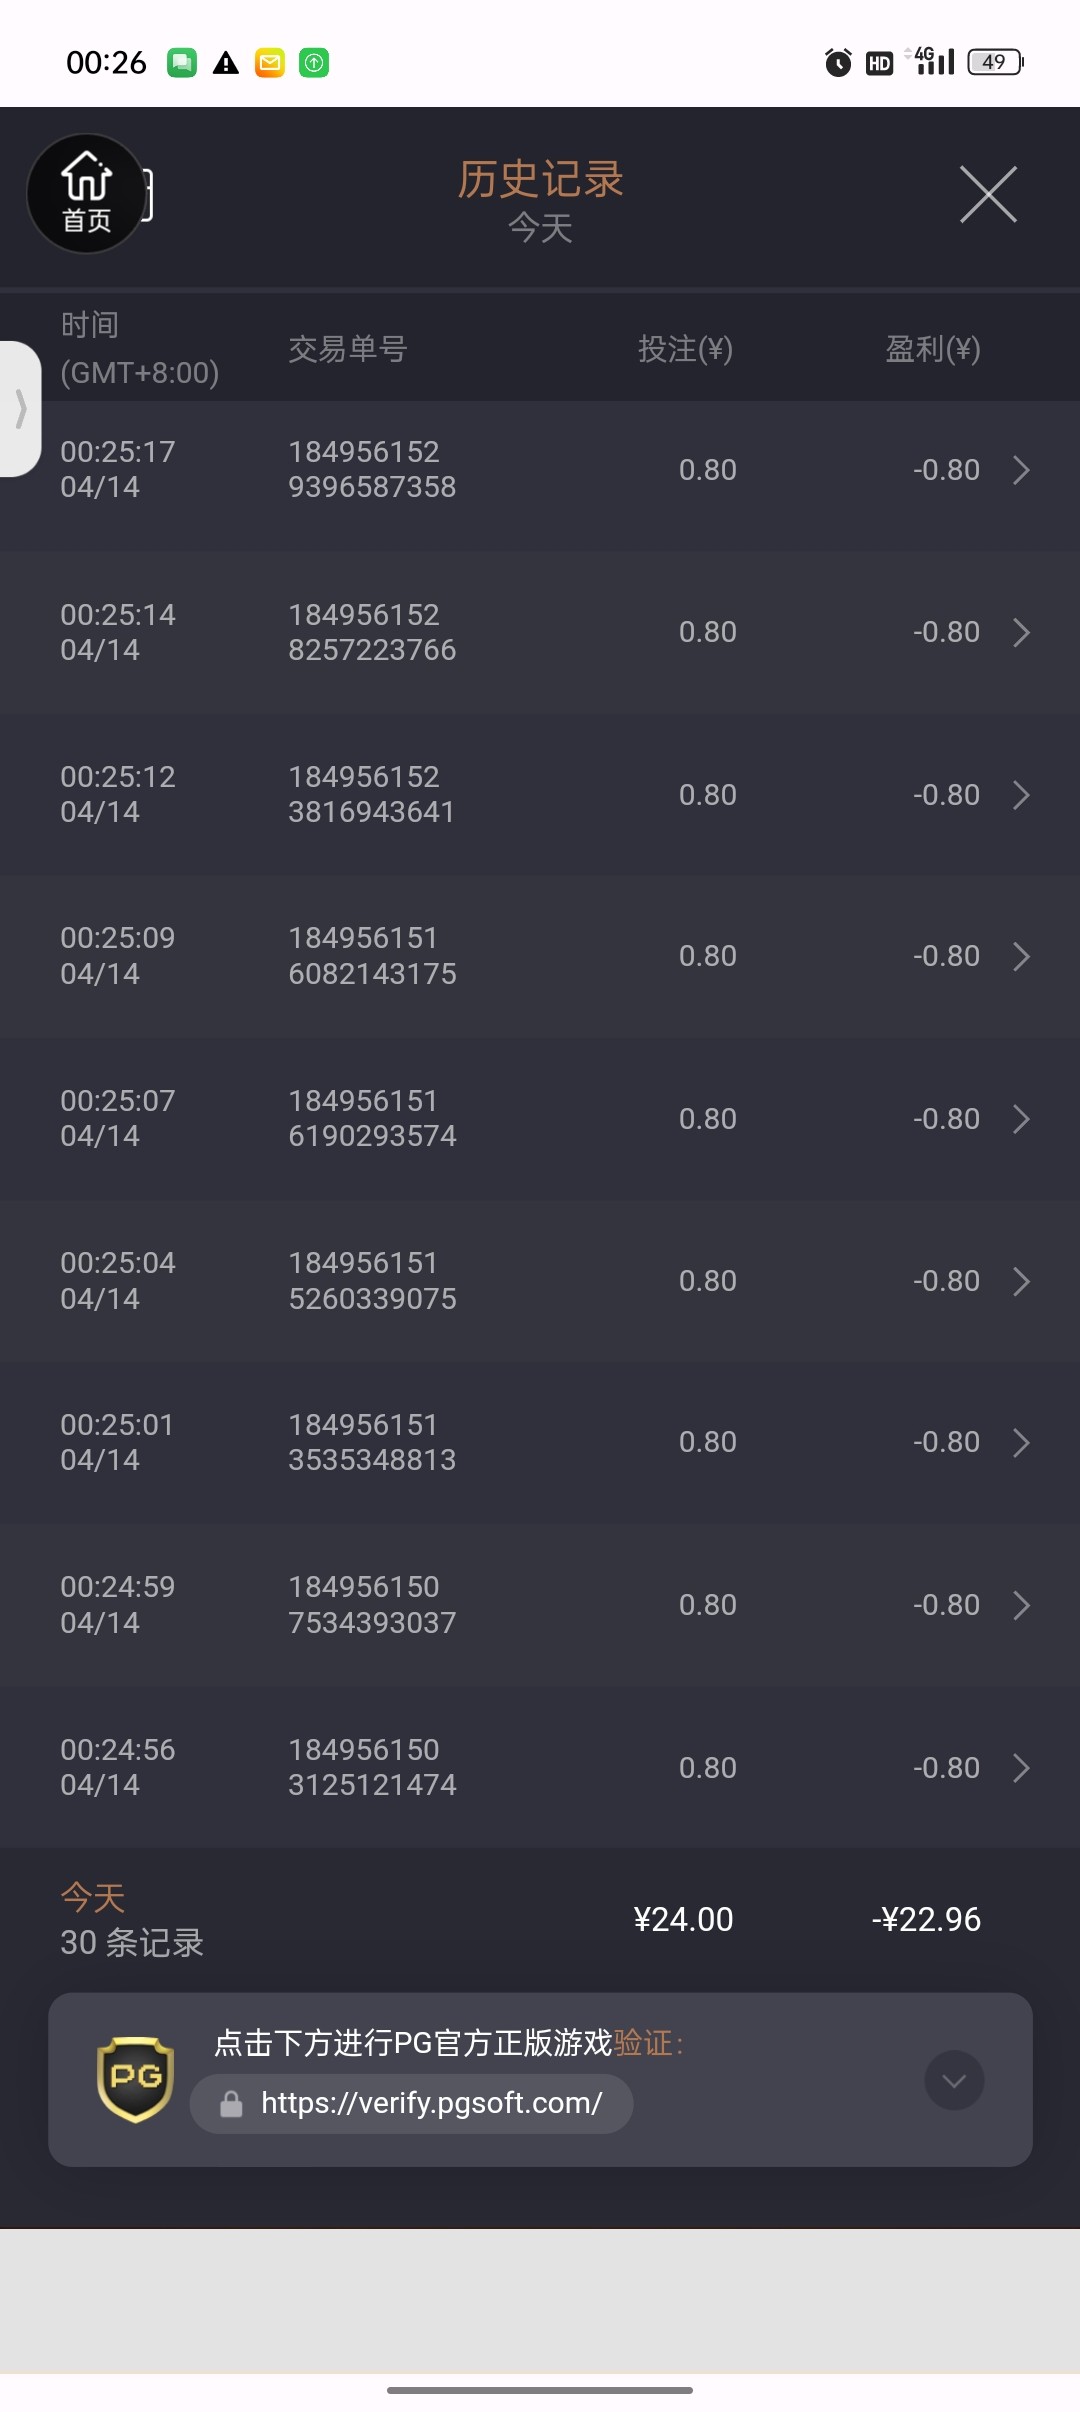Image resolution: width=1080 pixels, height=2412 pixels.
Task: Expand the left side drawer handle
Action: coord(20,409)
